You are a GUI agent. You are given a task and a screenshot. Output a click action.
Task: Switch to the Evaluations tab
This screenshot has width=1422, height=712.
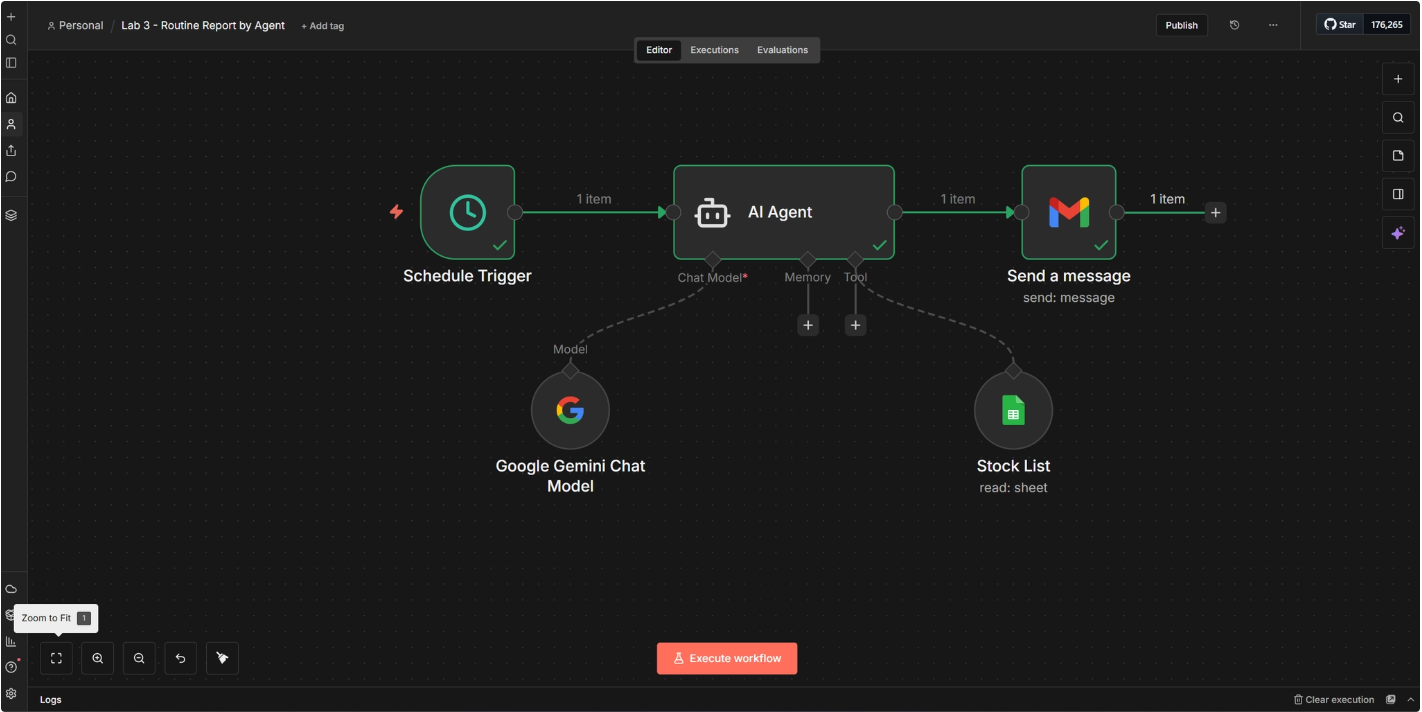[x=782, y=49]
